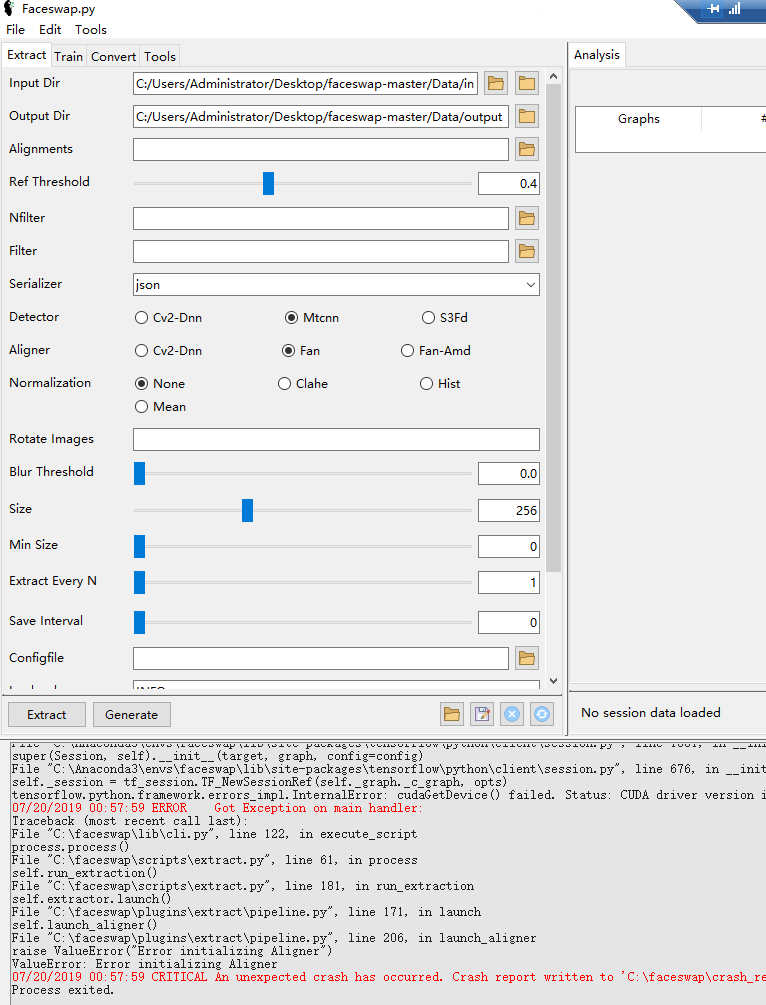Click the Input Dir path field
Viewport: 766px width, 1005px height.
pyautogui.click(x=305, y=84)
